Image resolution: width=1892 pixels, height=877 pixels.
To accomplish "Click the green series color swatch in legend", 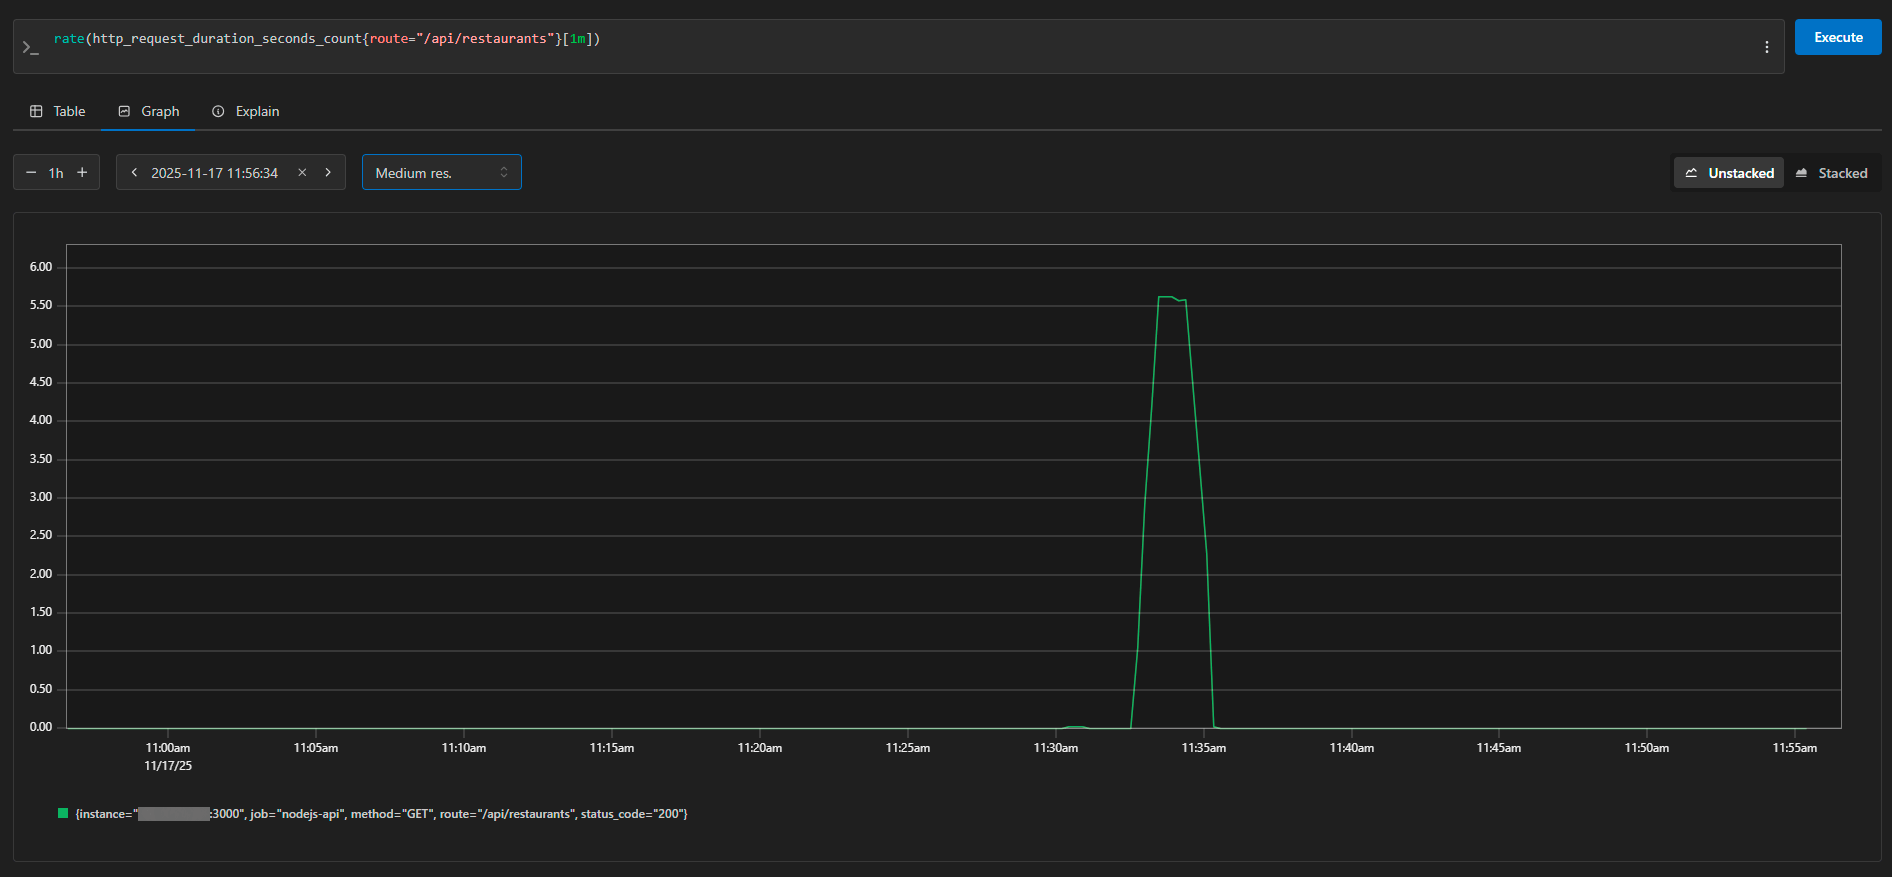I will [63, 814].
